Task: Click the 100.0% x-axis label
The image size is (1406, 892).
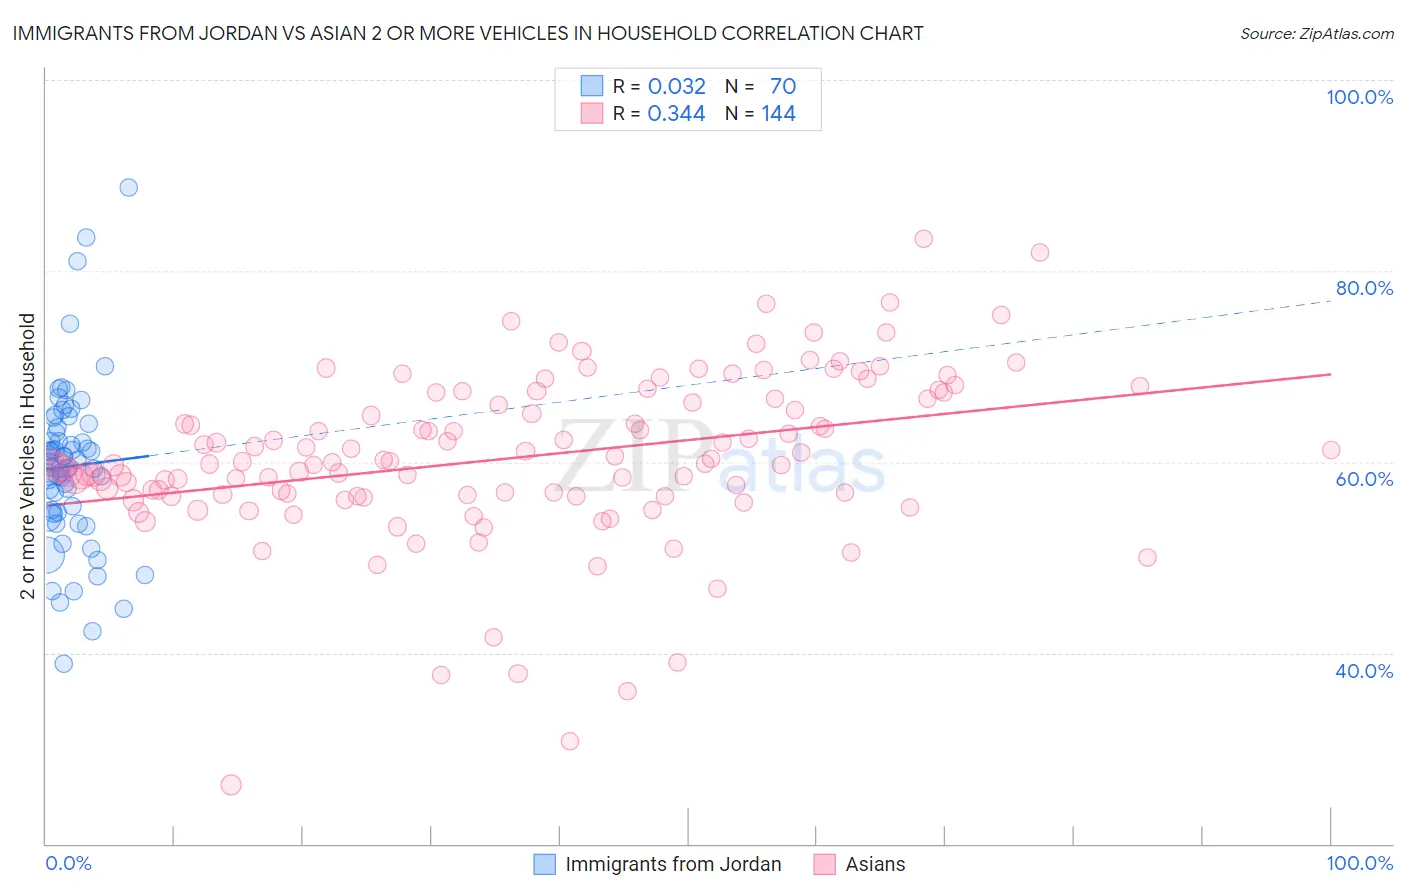Action: click(1359, 863)
